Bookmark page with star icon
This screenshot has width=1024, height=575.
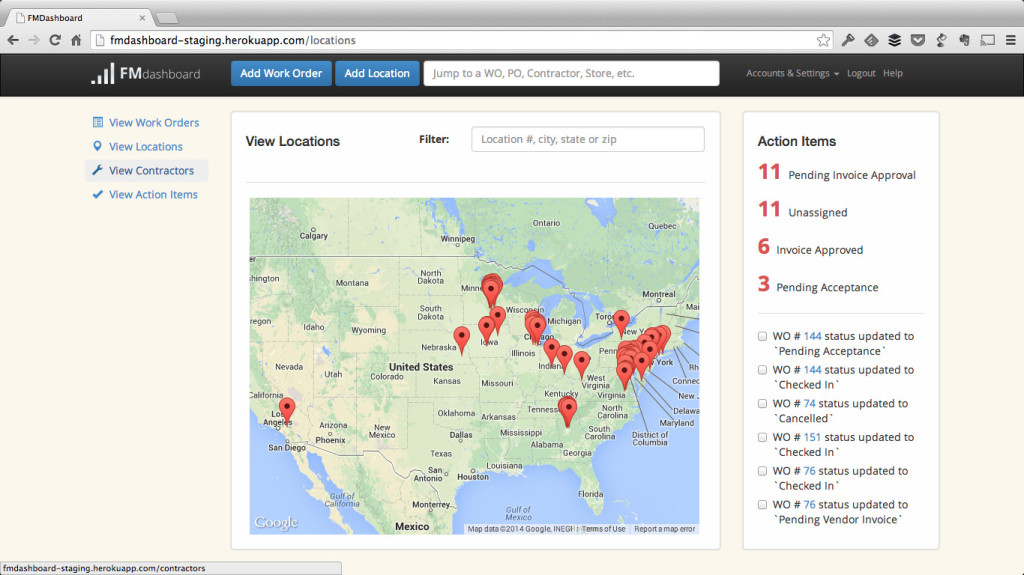(823, 41)
